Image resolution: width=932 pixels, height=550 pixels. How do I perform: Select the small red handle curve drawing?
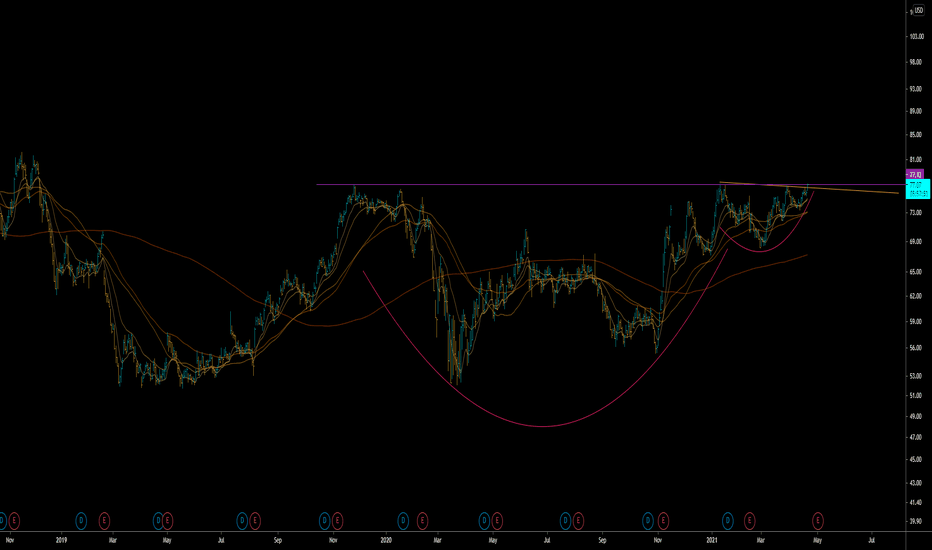(761, 252)
